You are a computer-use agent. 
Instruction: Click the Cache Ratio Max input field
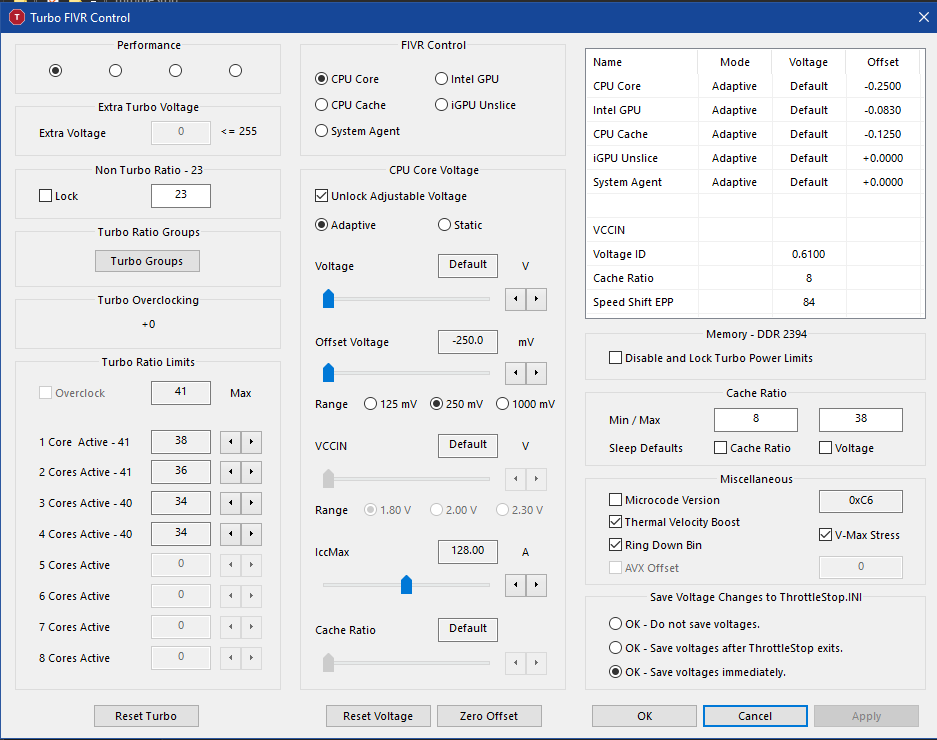pos(861,419)
